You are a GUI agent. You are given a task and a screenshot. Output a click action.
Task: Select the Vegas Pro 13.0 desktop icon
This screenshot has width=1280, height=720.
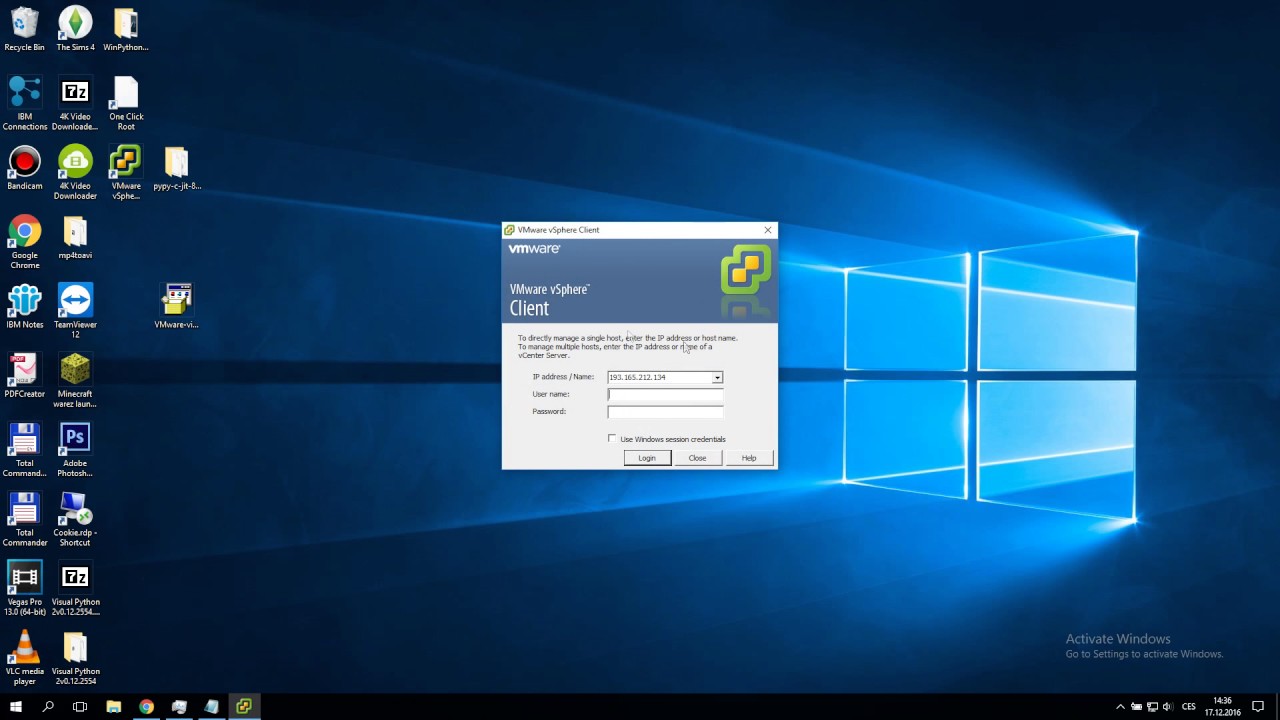24,588
